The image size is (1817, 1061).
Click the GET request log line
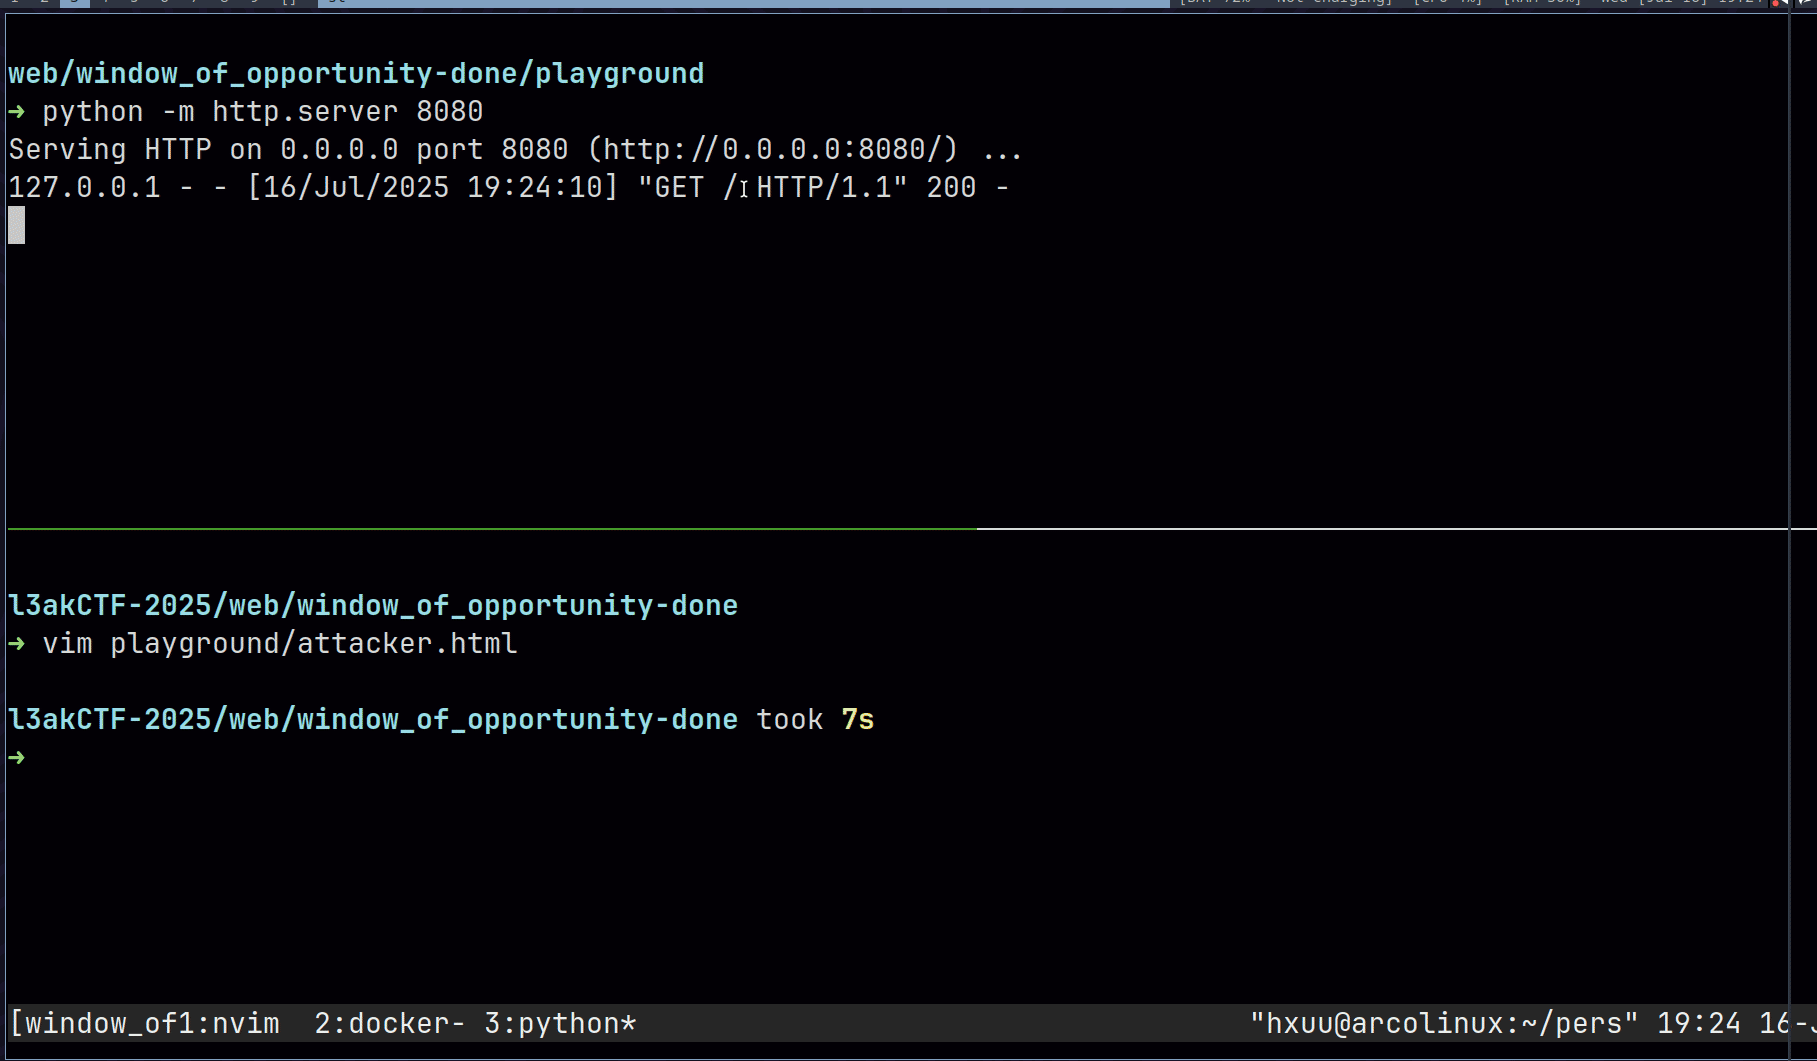[x=508, y=187]
